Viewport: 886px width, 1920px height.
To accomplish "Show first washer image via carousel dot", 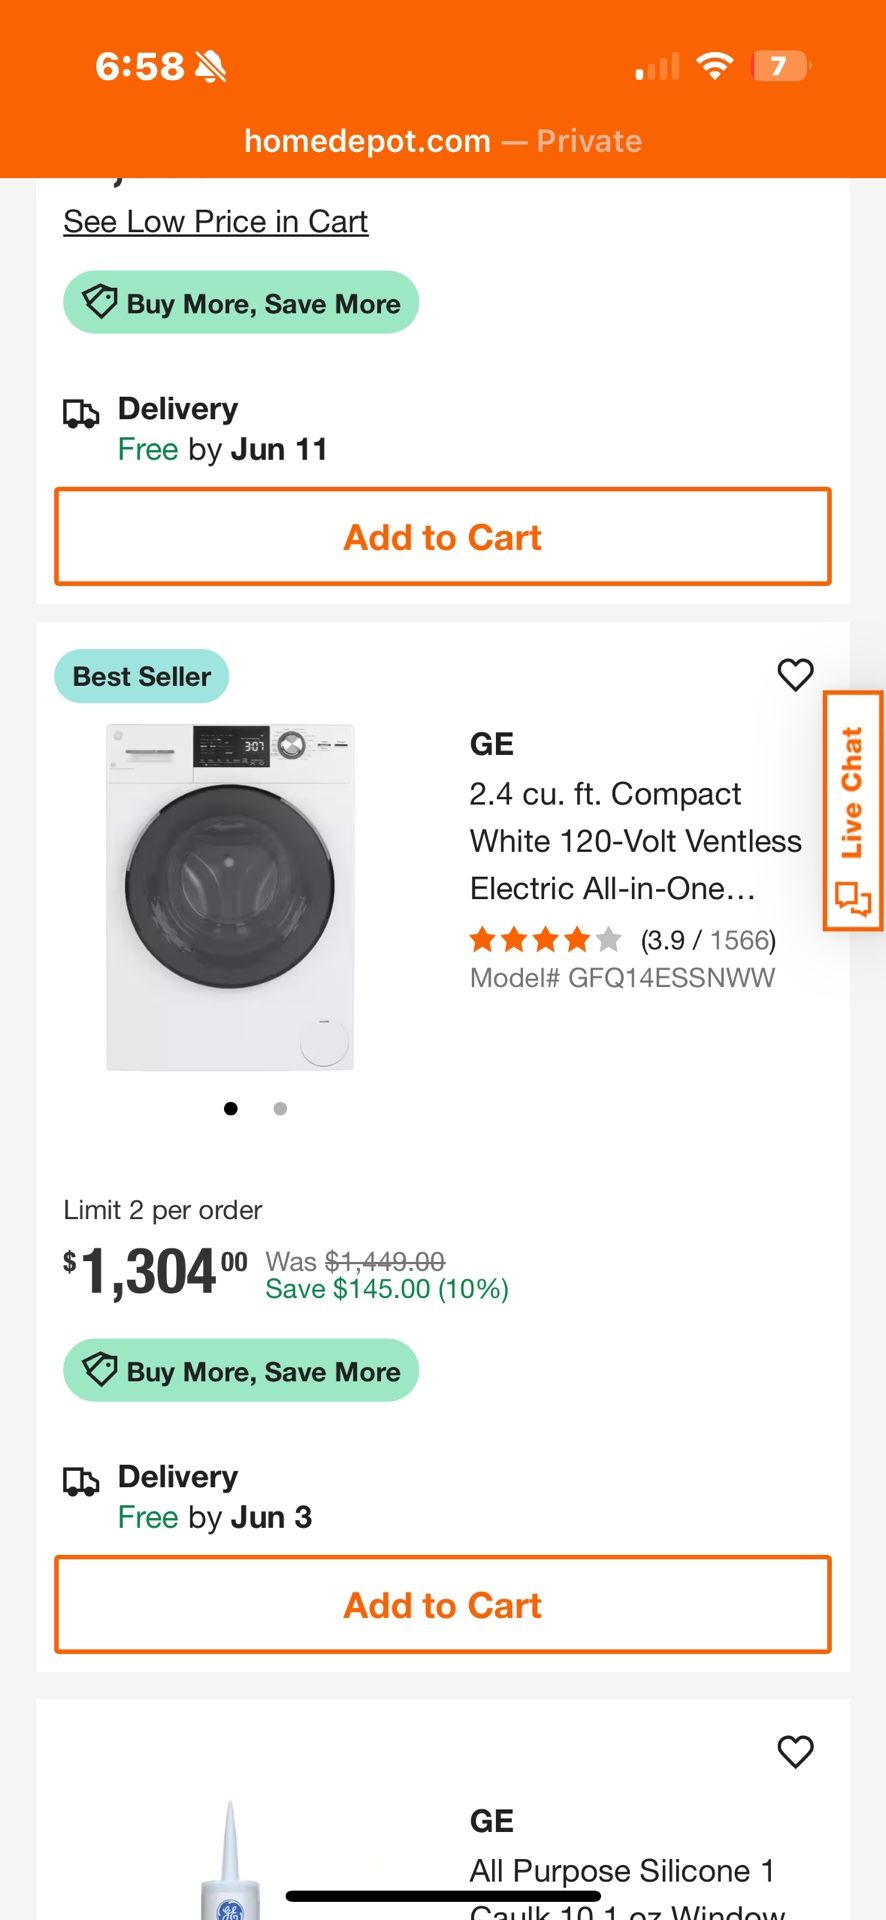I will (x=231, y=1108).
